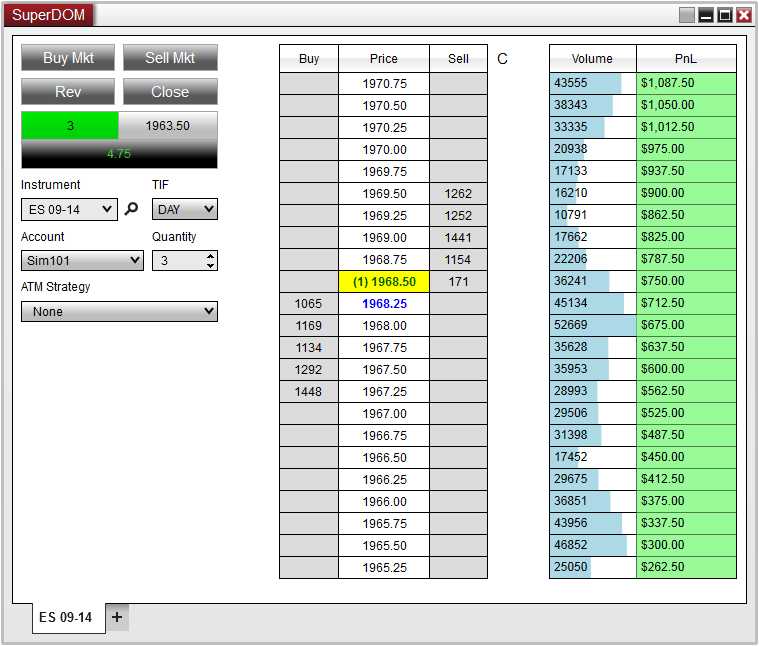Click the green position size box

pyautogui.click(x=70, y=126)
